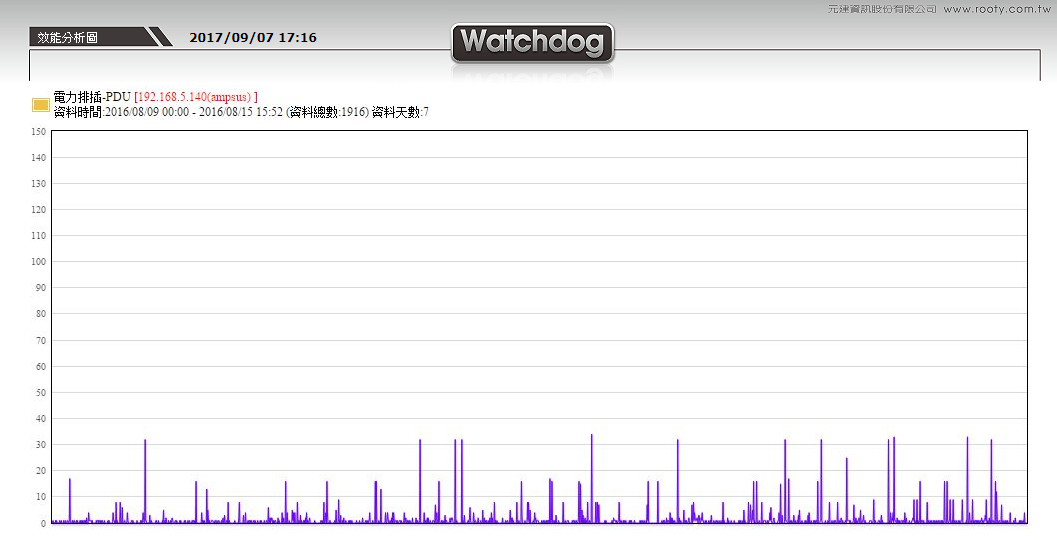
Task: Click the 30 label on the y-axis
Action: [x=41, y=445]
